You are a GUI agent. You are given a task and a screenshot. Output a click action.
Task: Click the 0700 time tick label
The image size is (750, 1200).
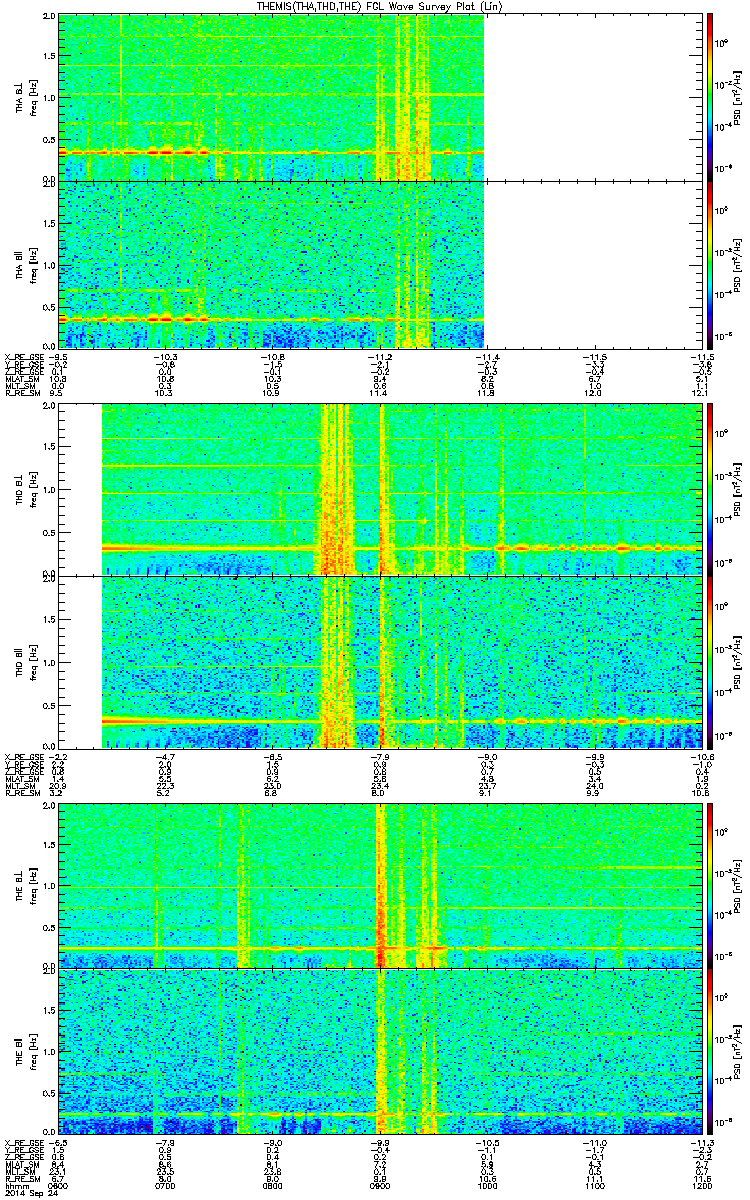click(166, 1184)
